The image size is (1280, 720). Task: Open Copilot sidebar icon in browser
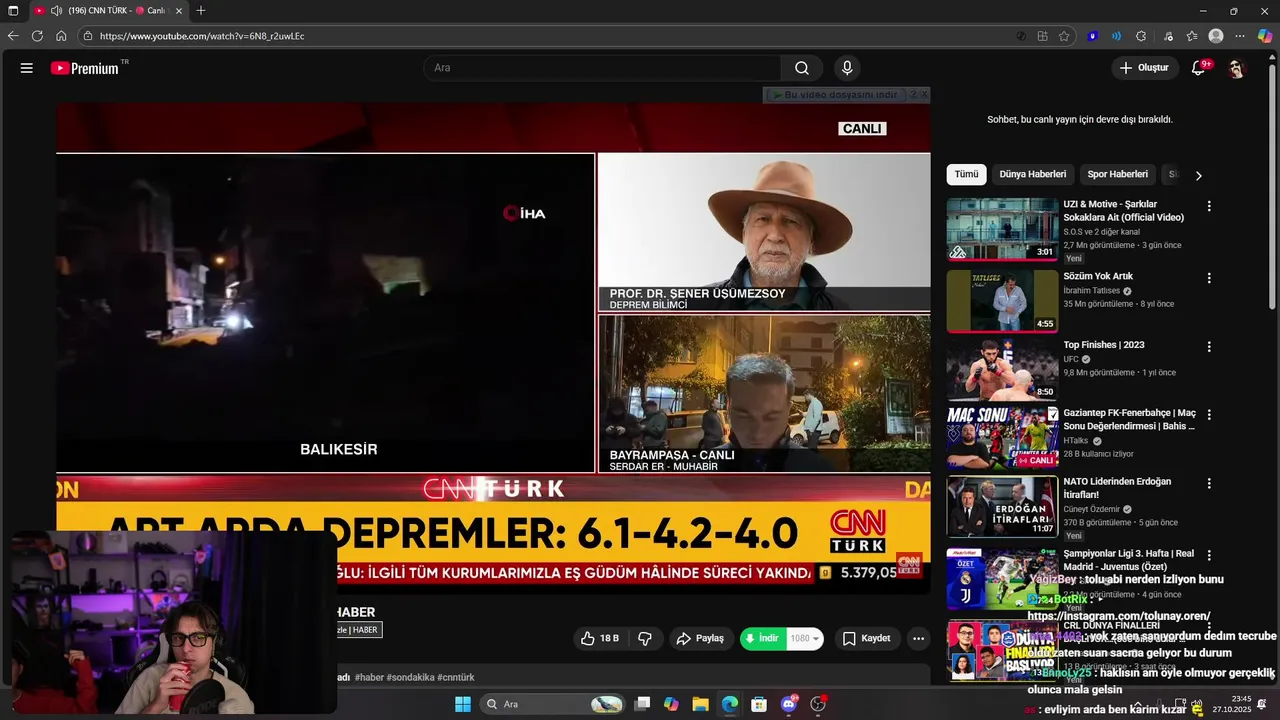tap(1265, 36)
